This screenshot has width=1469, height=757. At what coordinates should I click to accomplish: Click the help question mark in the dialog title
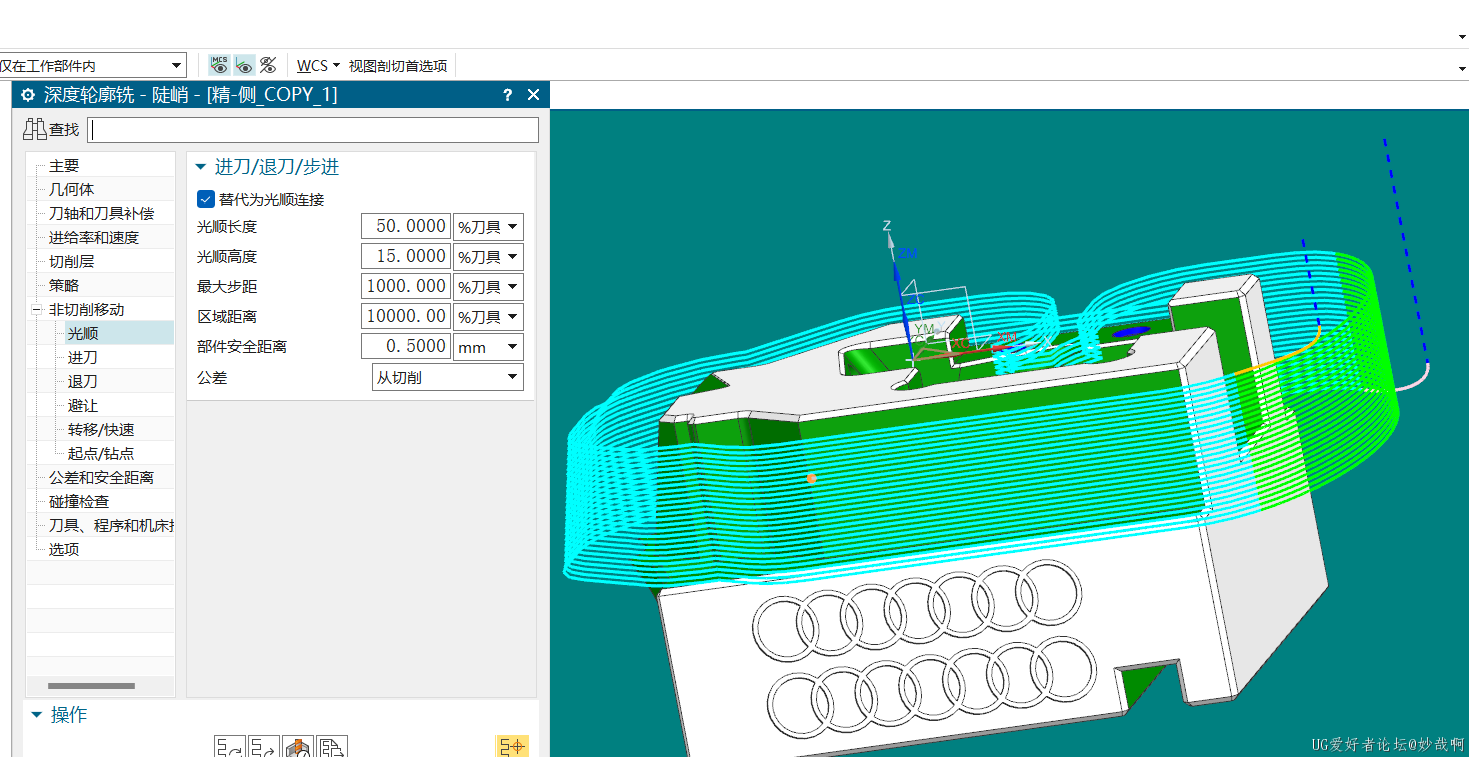coord(507,95)
